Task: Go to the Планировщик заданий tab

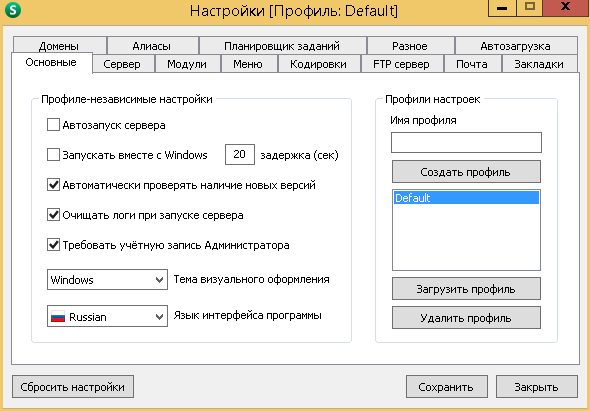Action: 282,46
